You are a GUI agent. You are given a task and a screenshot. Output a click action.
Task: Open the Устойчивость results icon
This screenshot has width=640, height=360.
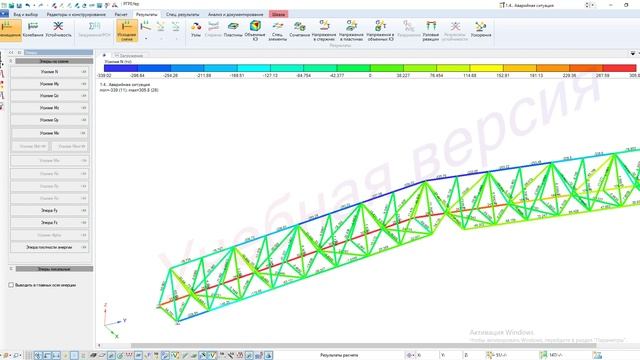point(58,30)
